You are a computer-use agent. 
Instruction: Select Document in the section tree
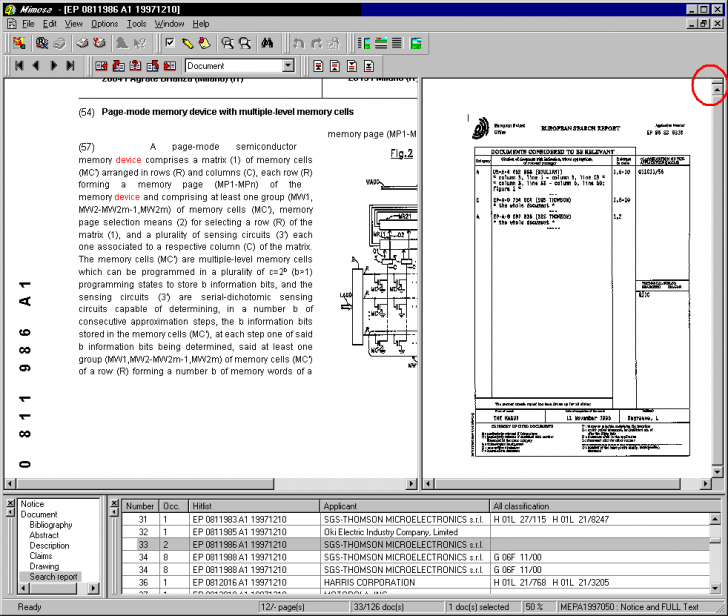coord(39,514)
